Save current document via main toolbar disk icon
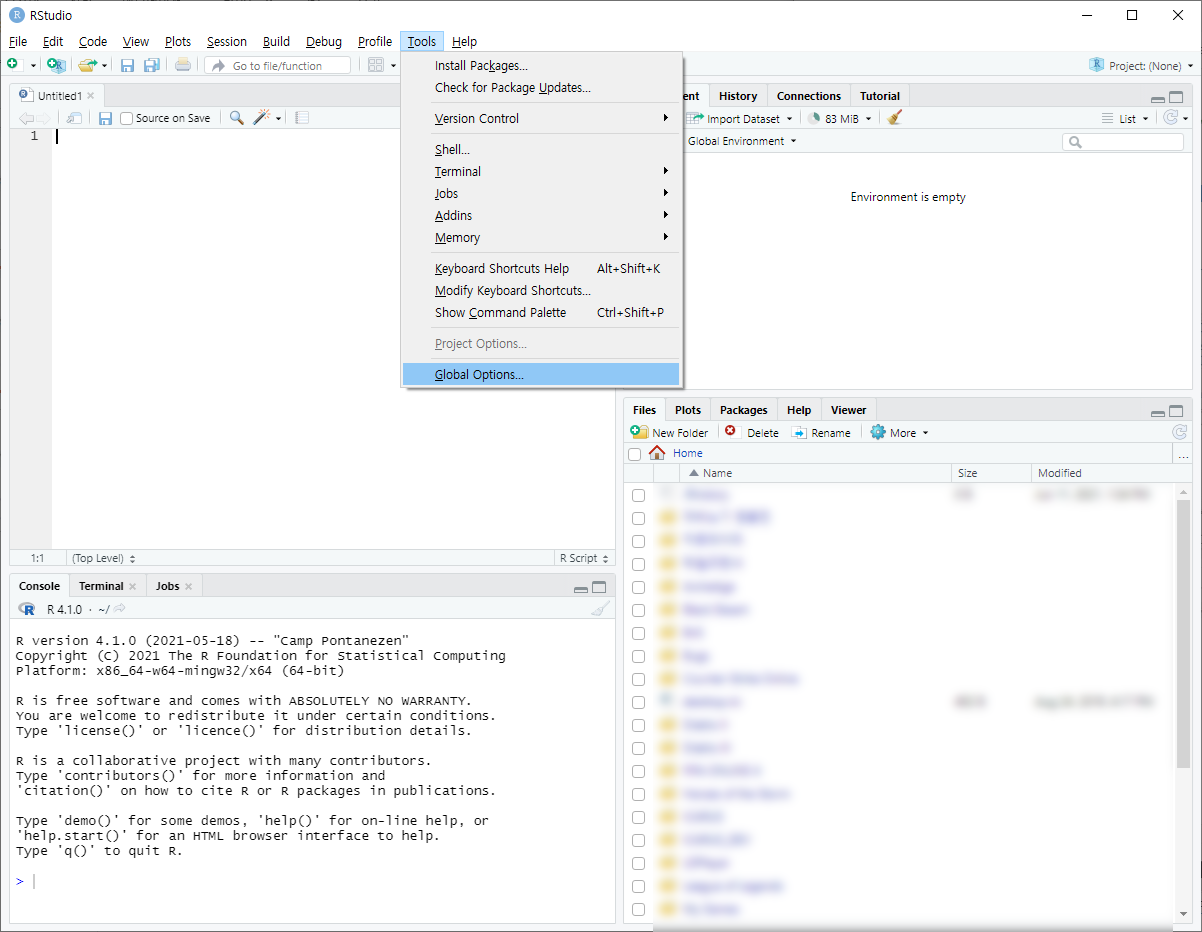 click(x=127, y=65)
